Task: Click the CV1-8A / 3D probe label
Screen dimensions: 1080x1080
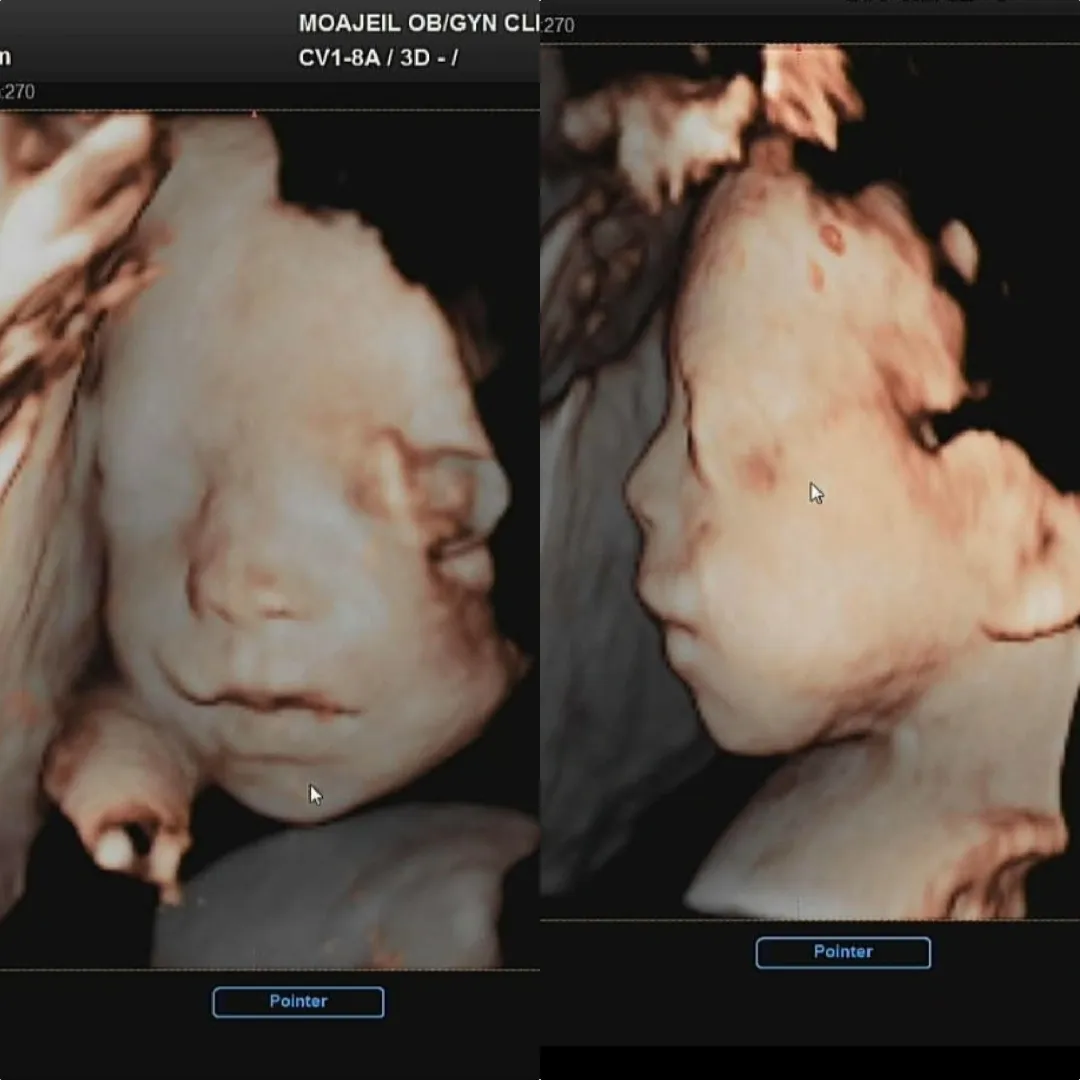Action: click(x=378, y=58)
